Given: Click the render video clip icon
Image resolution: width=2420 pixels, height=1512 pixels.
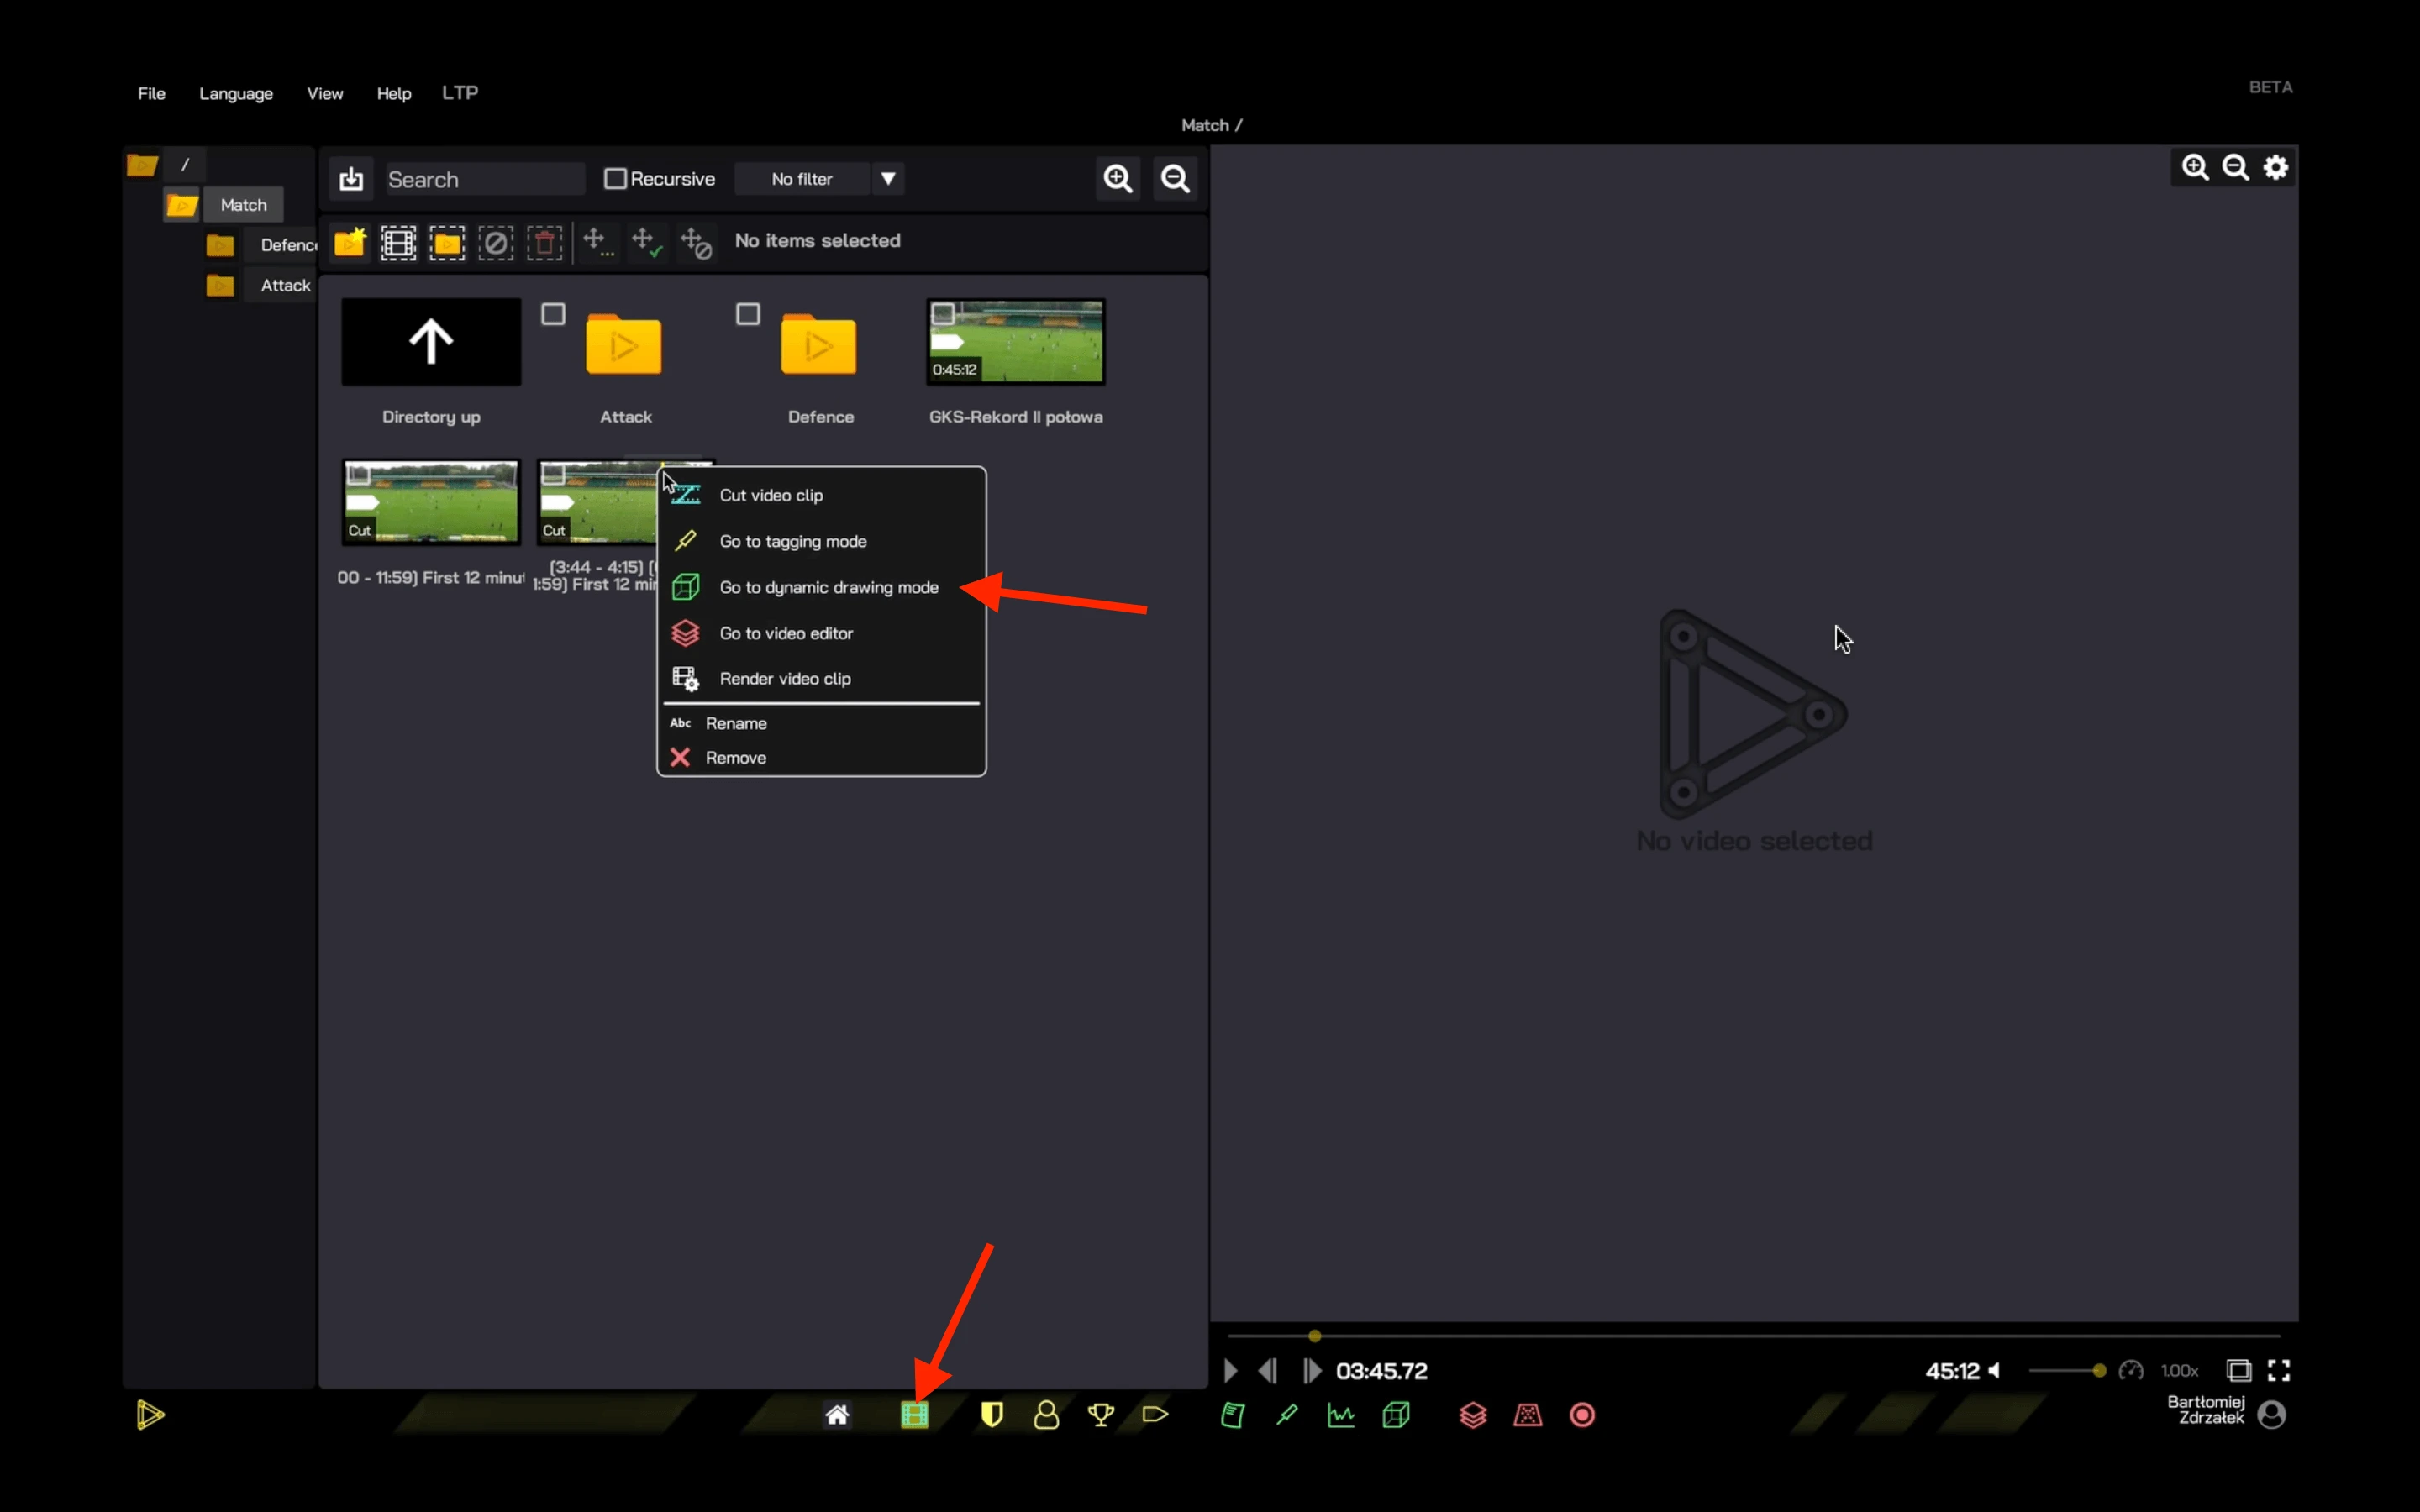Looking at the screenshot, I should pyautogui.click(x=685, y=678).
